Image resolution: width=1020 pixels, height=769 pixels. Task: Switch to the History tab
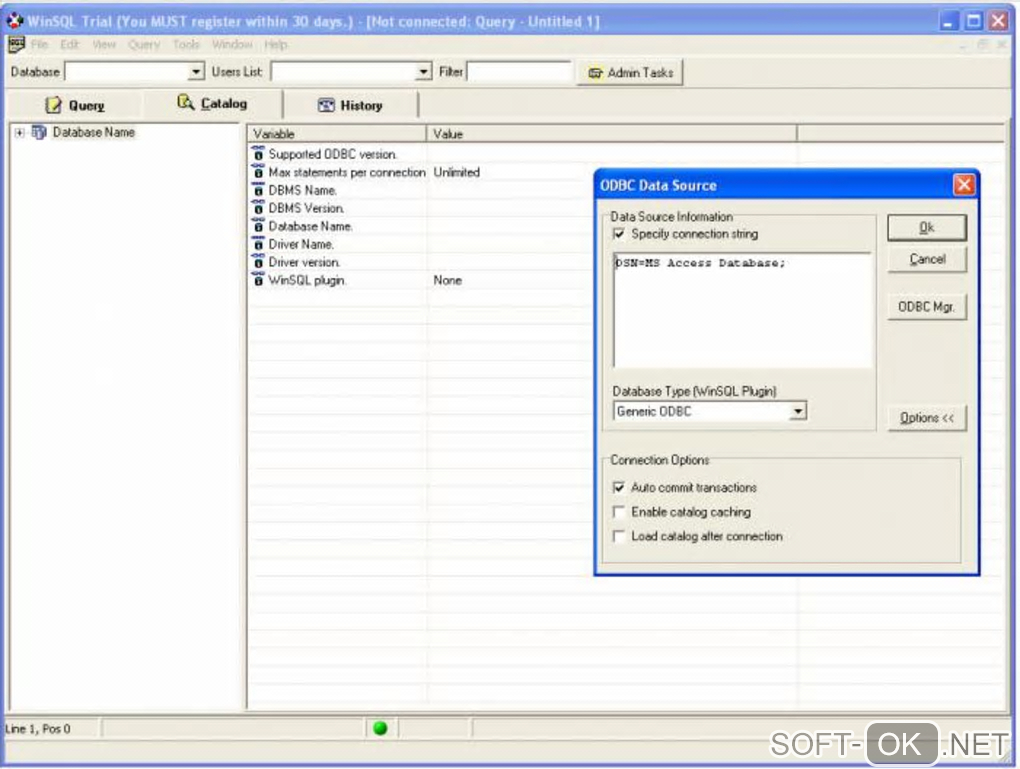(x=351, y=105)
